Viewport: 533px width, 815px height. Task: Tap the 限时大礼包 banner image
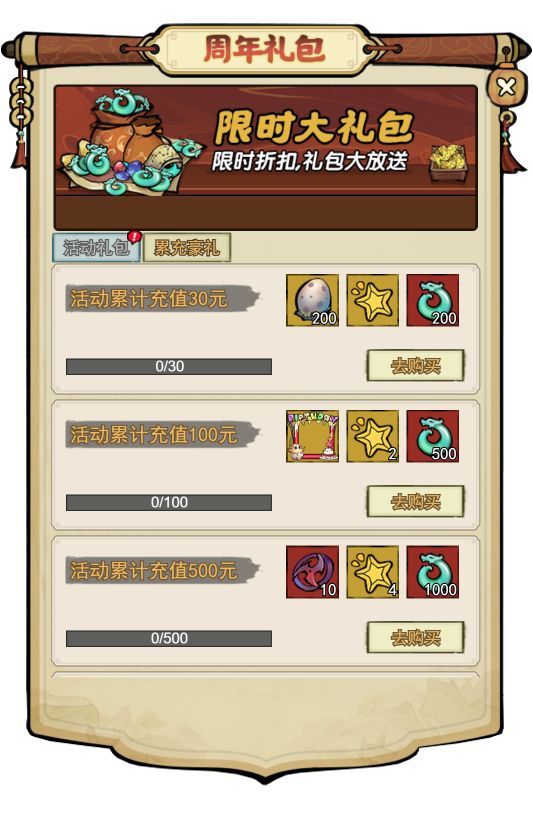(x=266, y=157)
